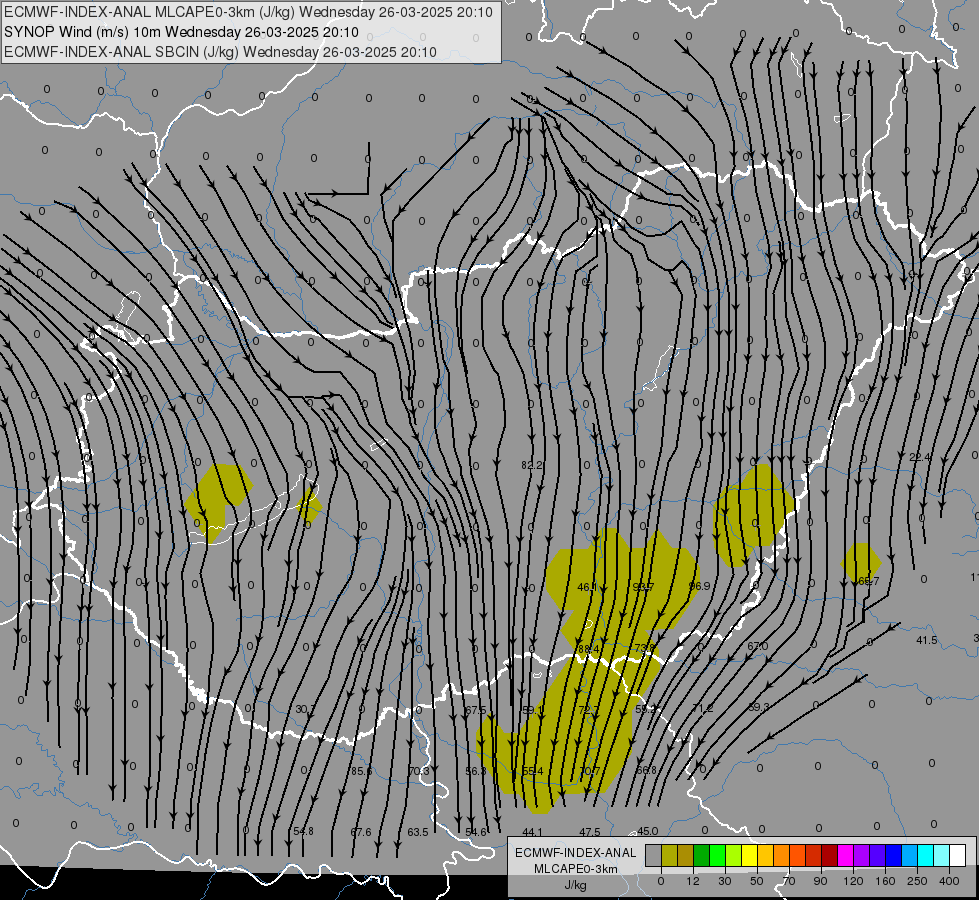The width and height of the screenshot is (979, 900).
Task: Click the 67.6 value on the map
Action: [x=361, y=832]
